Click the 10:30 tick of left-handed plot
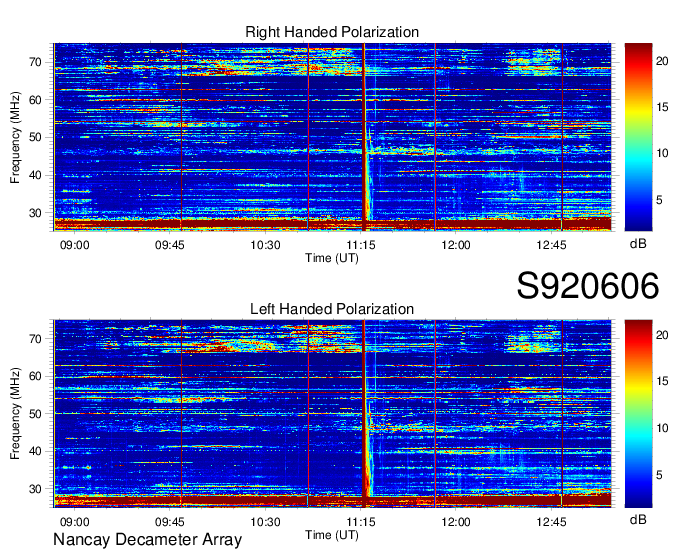The height and width of the screenshot is (552, 680). pyautogui.click(x=265, y=522)
